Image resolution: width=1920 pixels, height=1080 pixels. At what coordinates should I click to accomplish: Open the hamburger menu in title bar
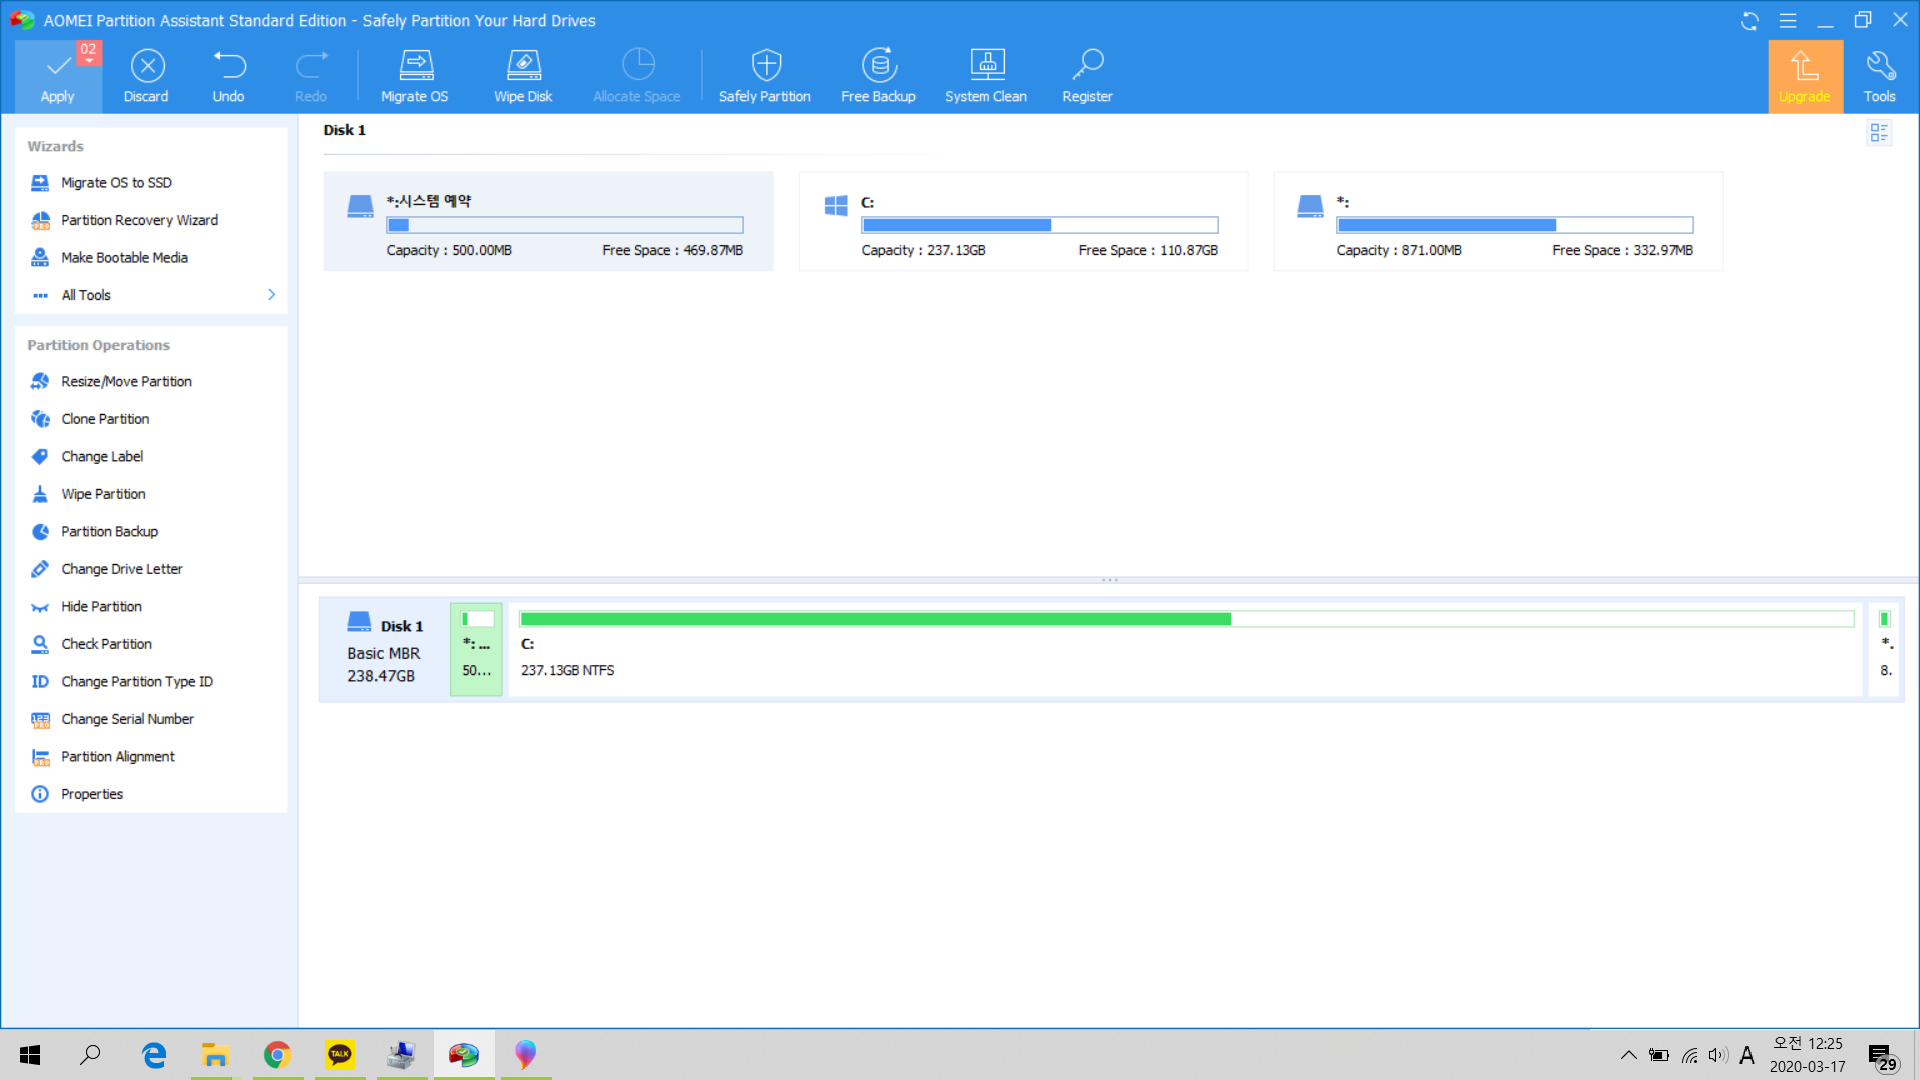pos(1788,20)
